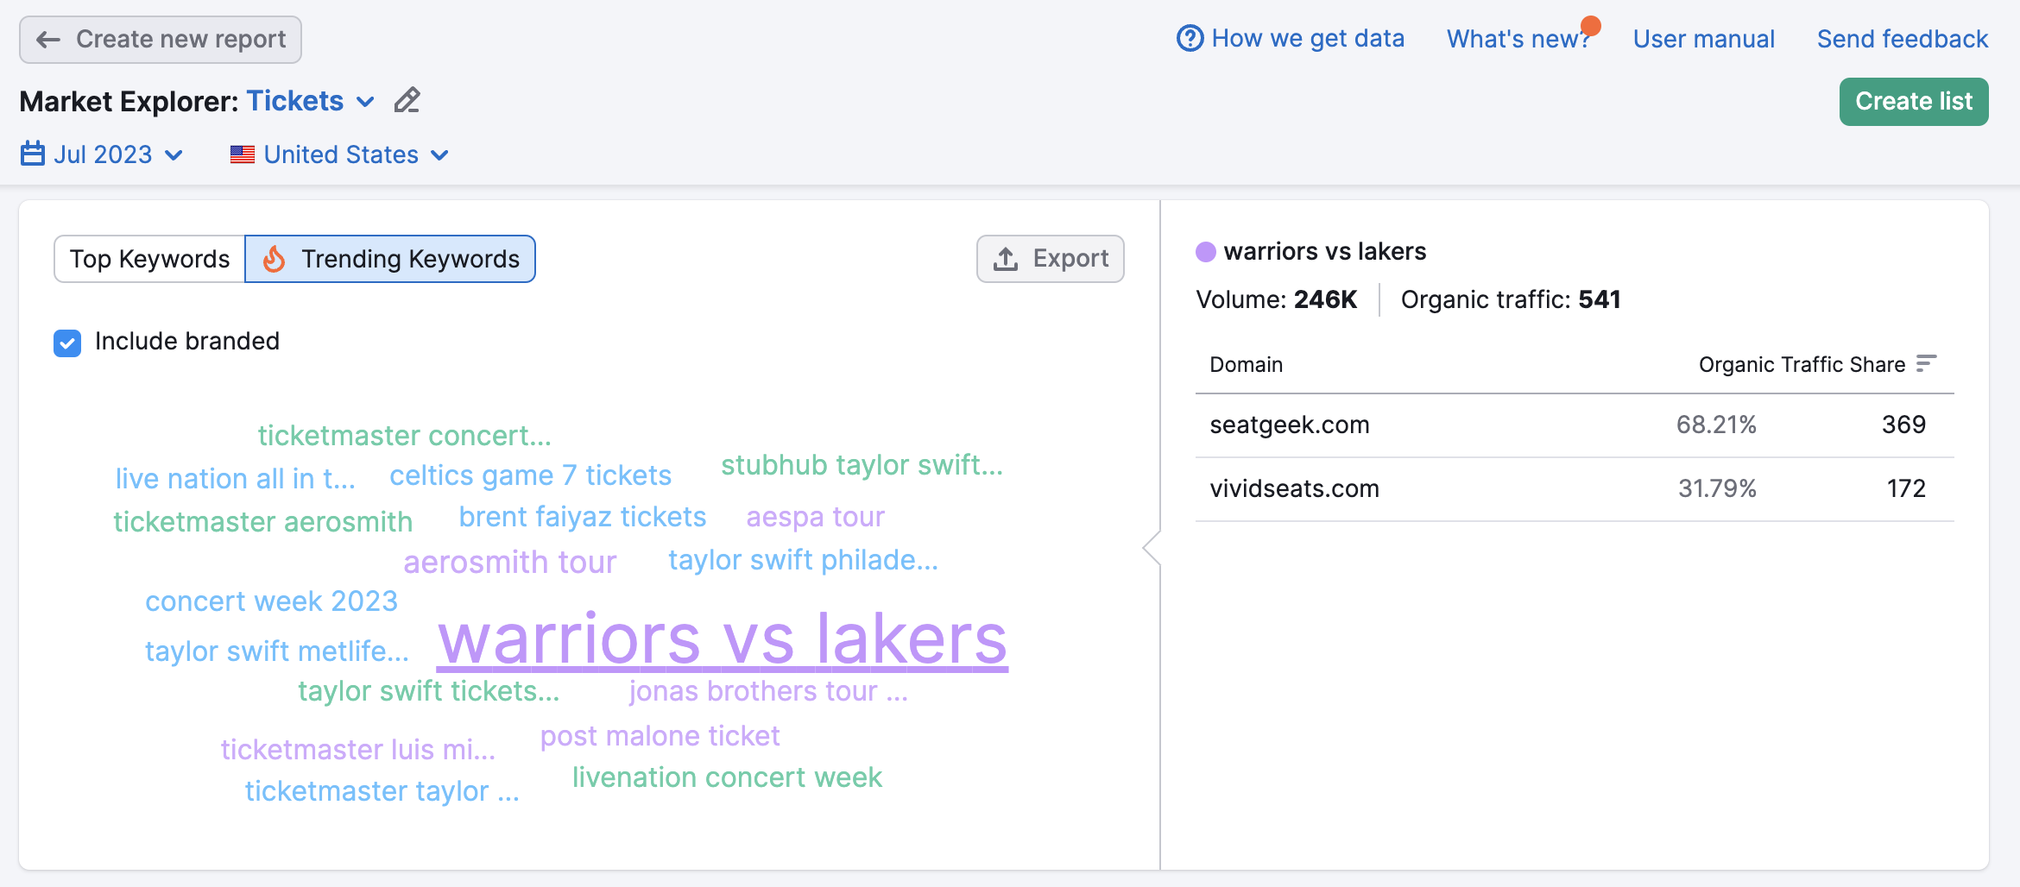The height and width of the screenshot is (887, 2020).
Task: Click the calendar icon next to Jul 2023
Action: pyautogui.click(x=33, y=154)
